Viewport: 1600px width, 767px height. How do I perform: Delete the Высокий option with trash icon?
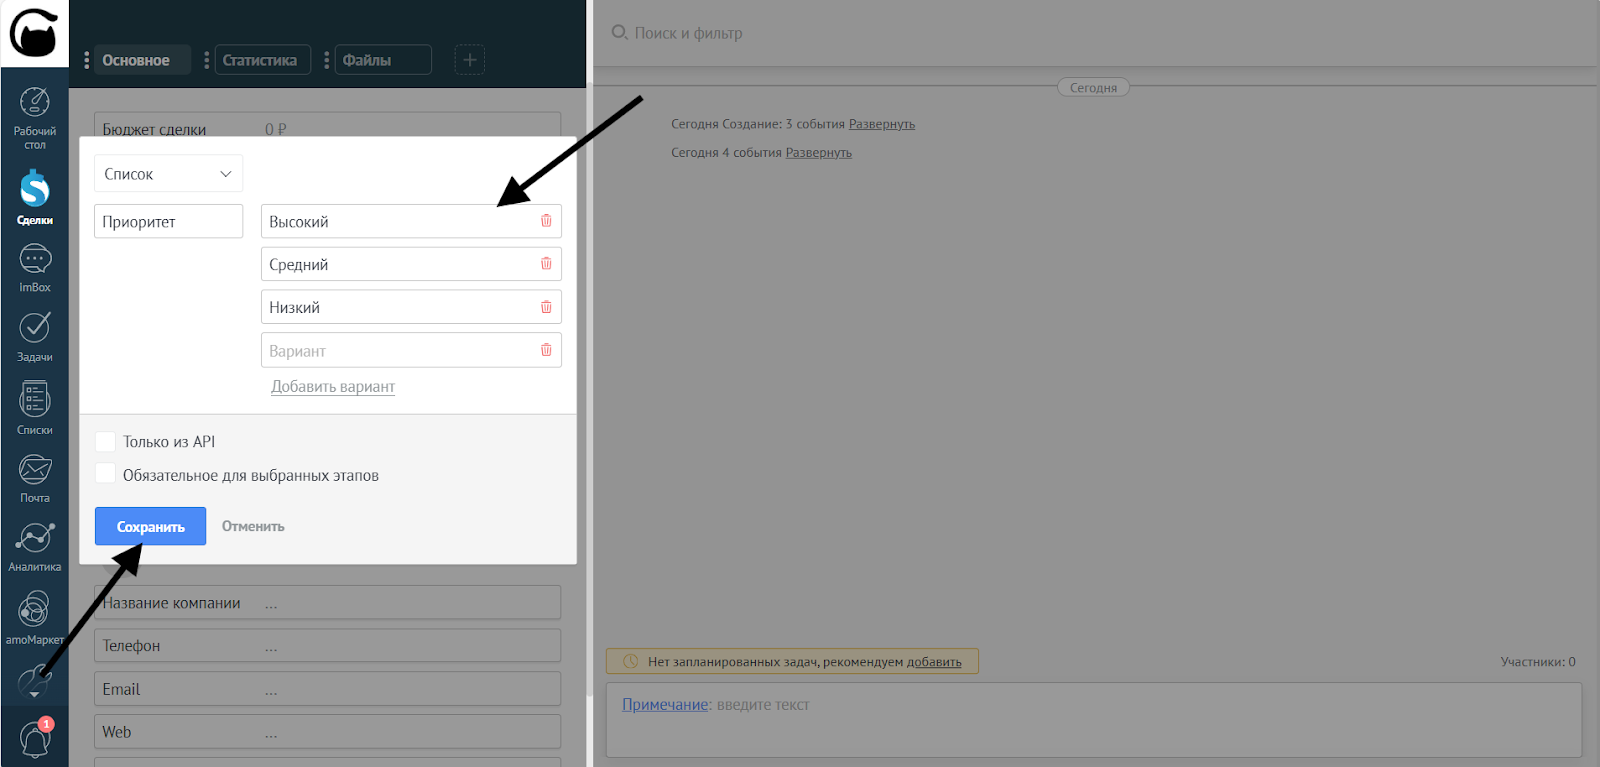point(546,221)
